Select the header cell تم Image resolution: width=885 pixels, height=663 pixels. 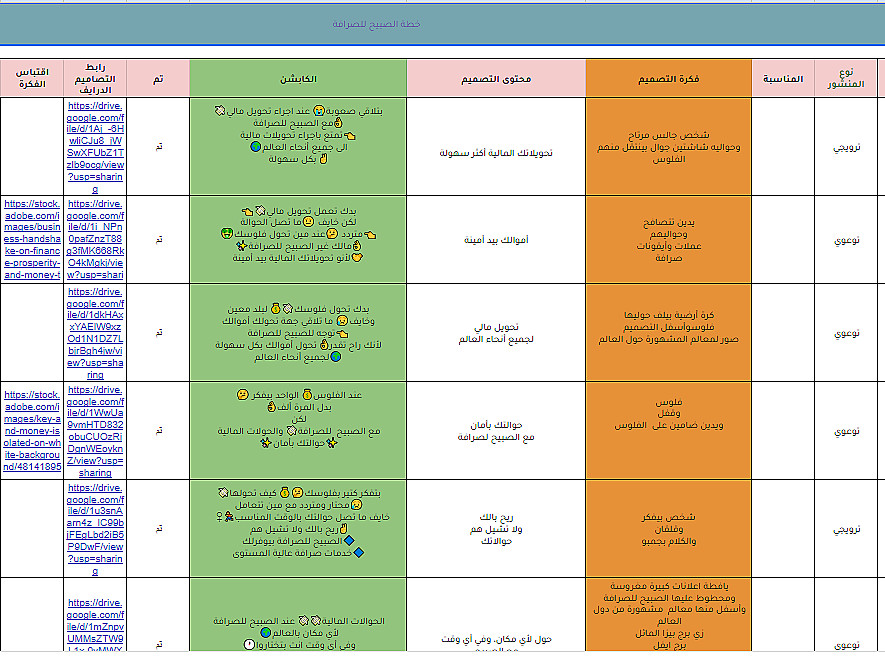[158, 78]
